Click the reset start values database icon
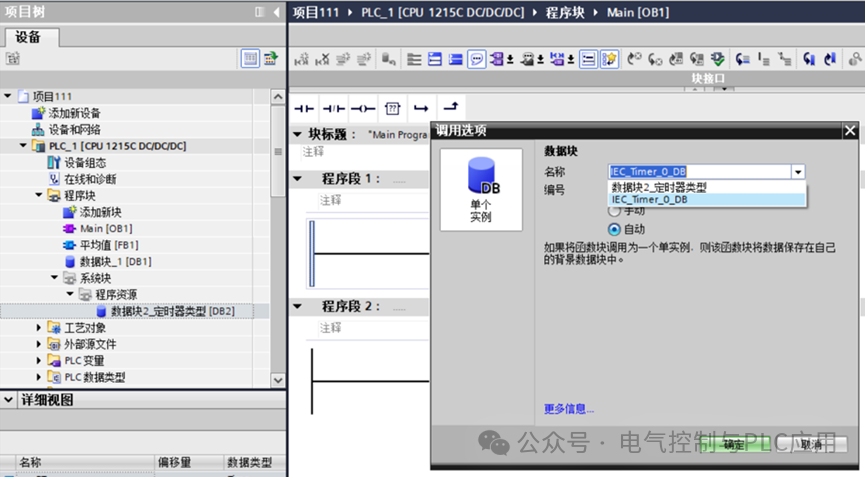 [x=388, y=59]
